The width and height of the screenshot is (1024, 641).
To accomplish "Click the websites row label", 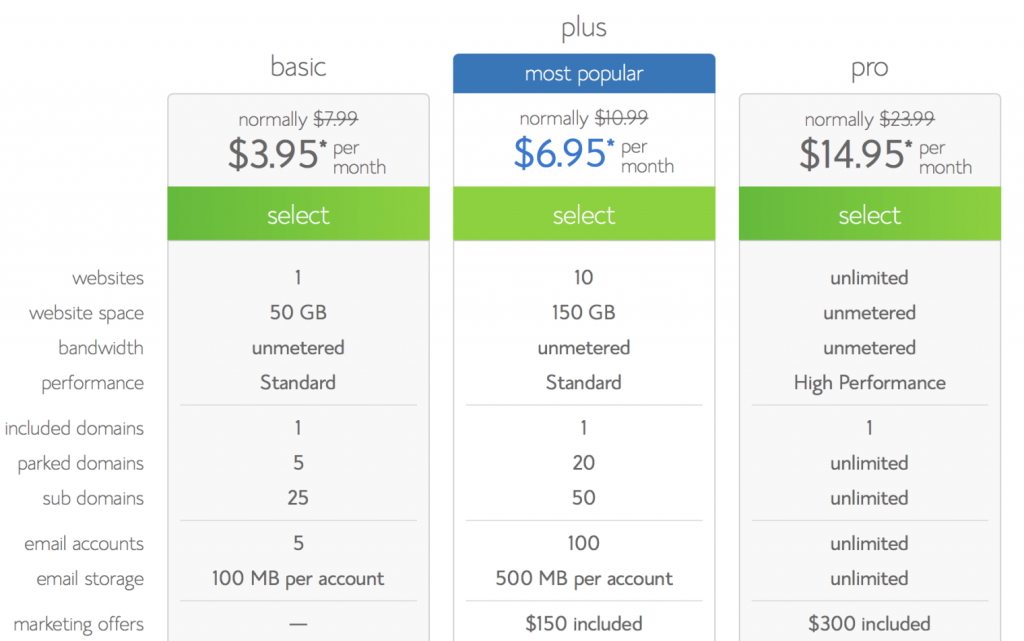I will [x=109, y=278].
